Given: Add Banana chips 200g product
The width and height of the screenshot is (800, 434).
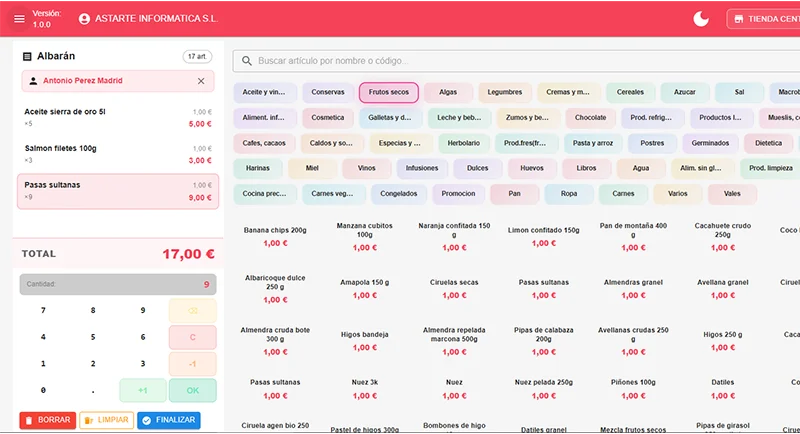Looking at the screenshot, I should pos(275,236).
